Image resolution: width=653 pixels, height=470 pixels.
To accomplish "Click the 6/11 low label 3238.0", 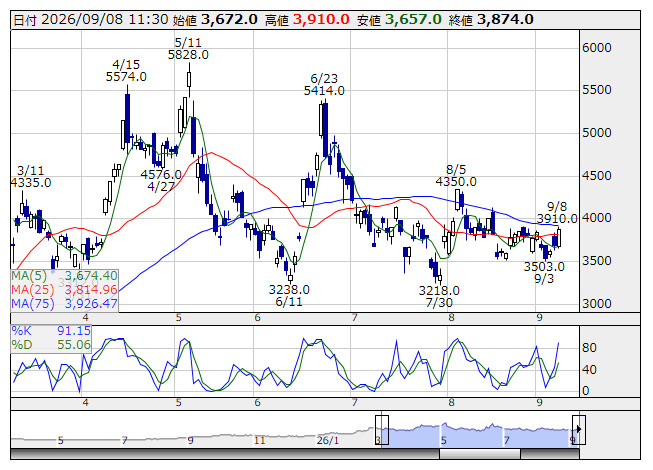I will [289, 290].
